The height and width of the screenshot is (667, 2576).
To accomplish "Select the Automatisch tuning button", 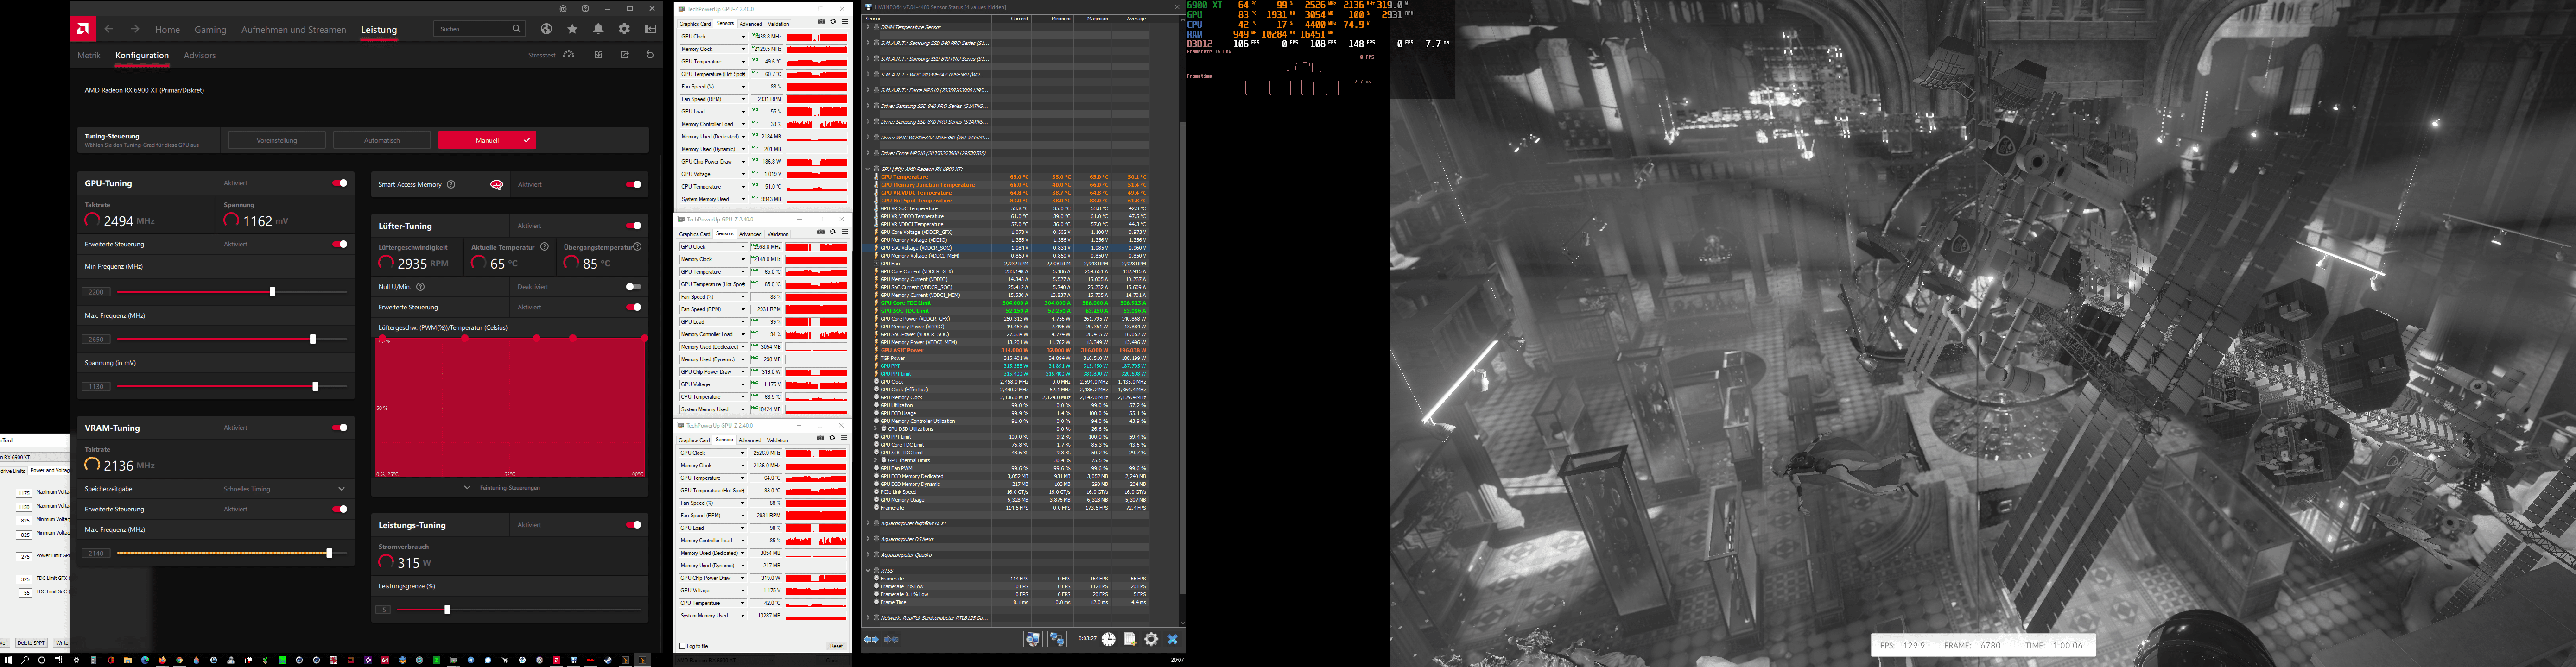I will point(382,140).
